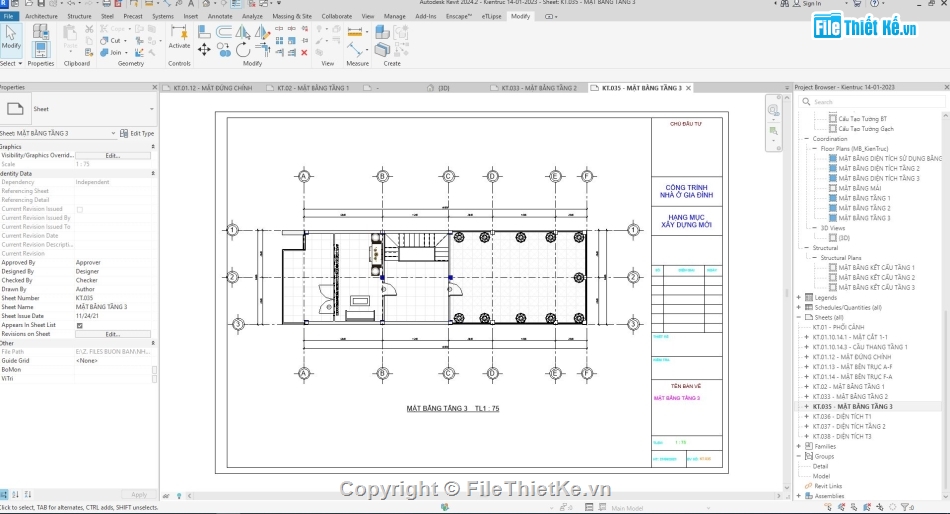Click the Create Assembly icon
This screenshot has height=514, width=950.
[382, 32]
